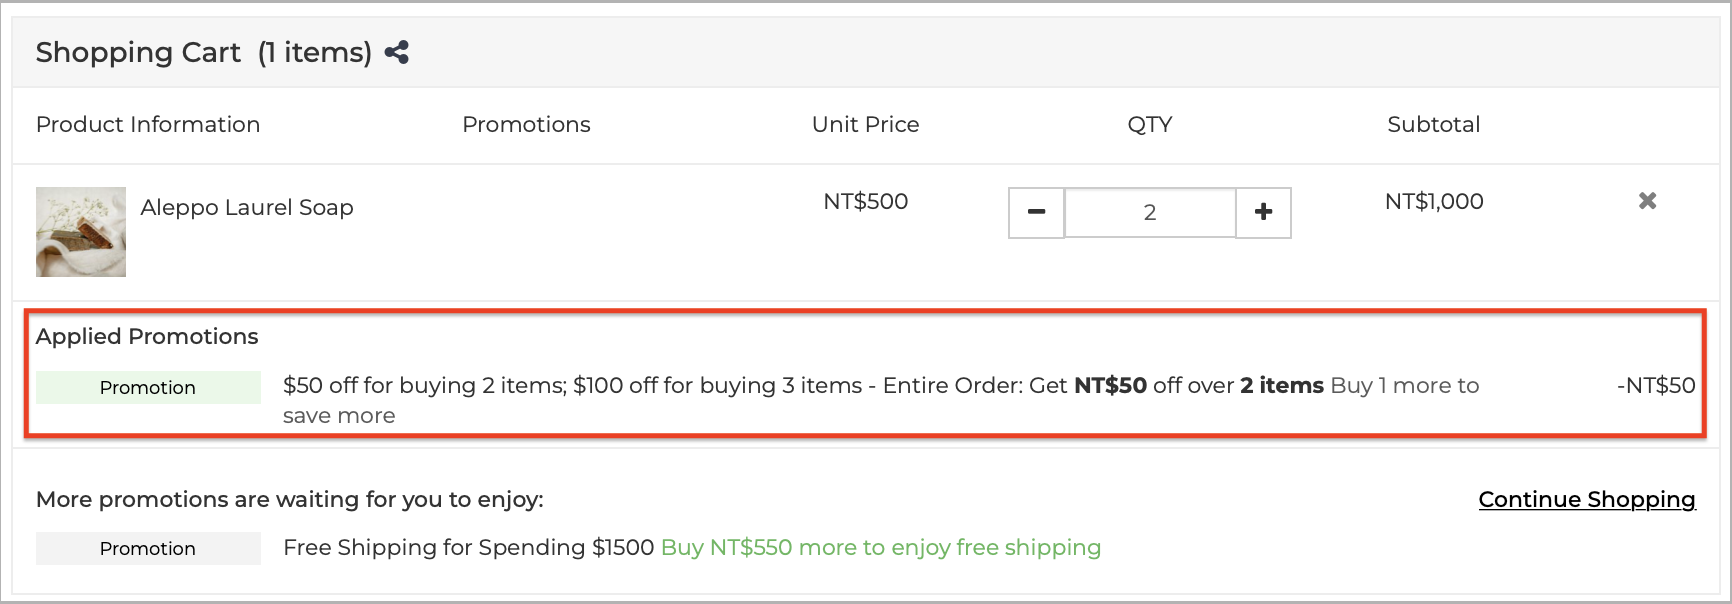This screenshot has height=604, width=1732.
Task: Click the QTY column header
Action: 1148,124
